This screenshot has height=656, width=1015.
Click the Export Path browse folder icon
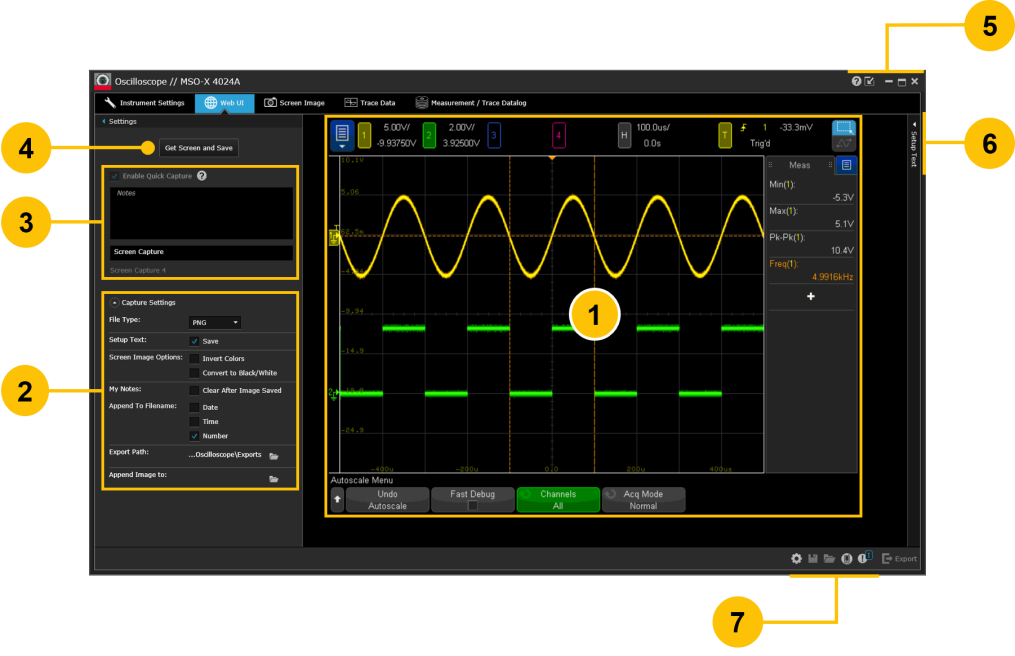pyautogui.click(x=273, y=455)
